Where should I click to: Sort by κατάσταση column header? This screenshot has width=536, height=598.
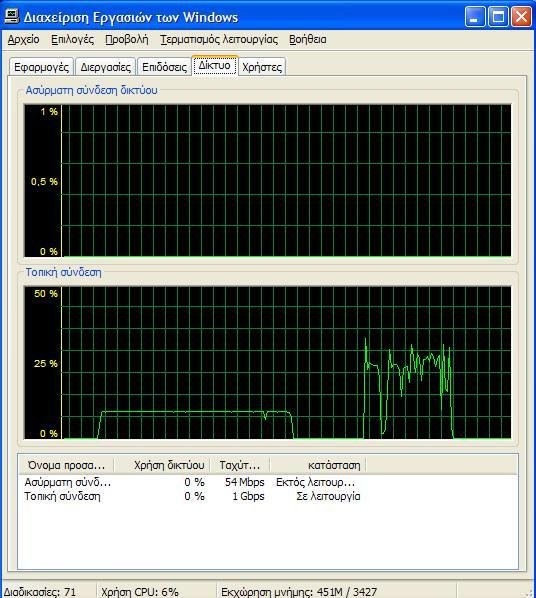tap(318, 465)
